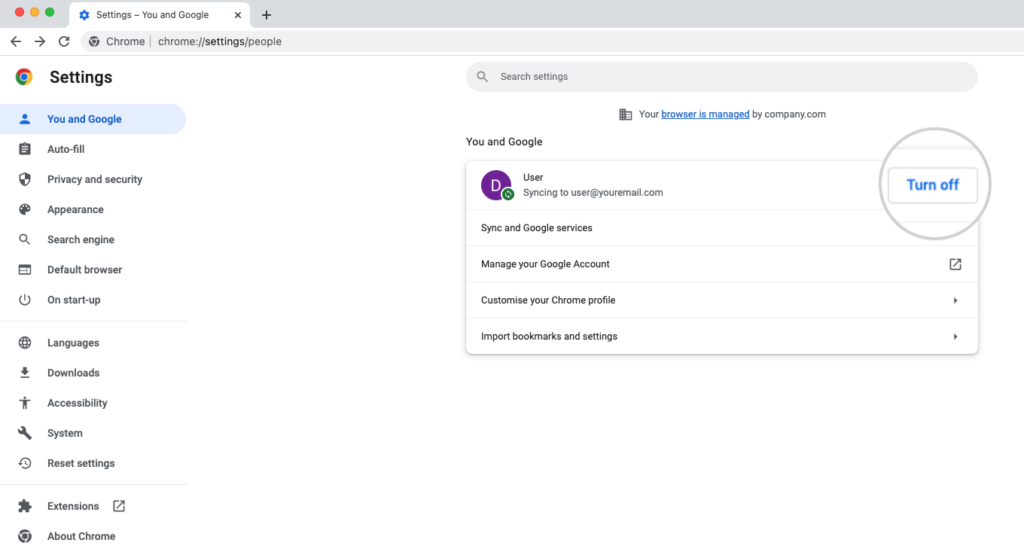The width and height of the screenshot is (1024, 558).
Task: Click the You and Google person icon
Action: 24,119
